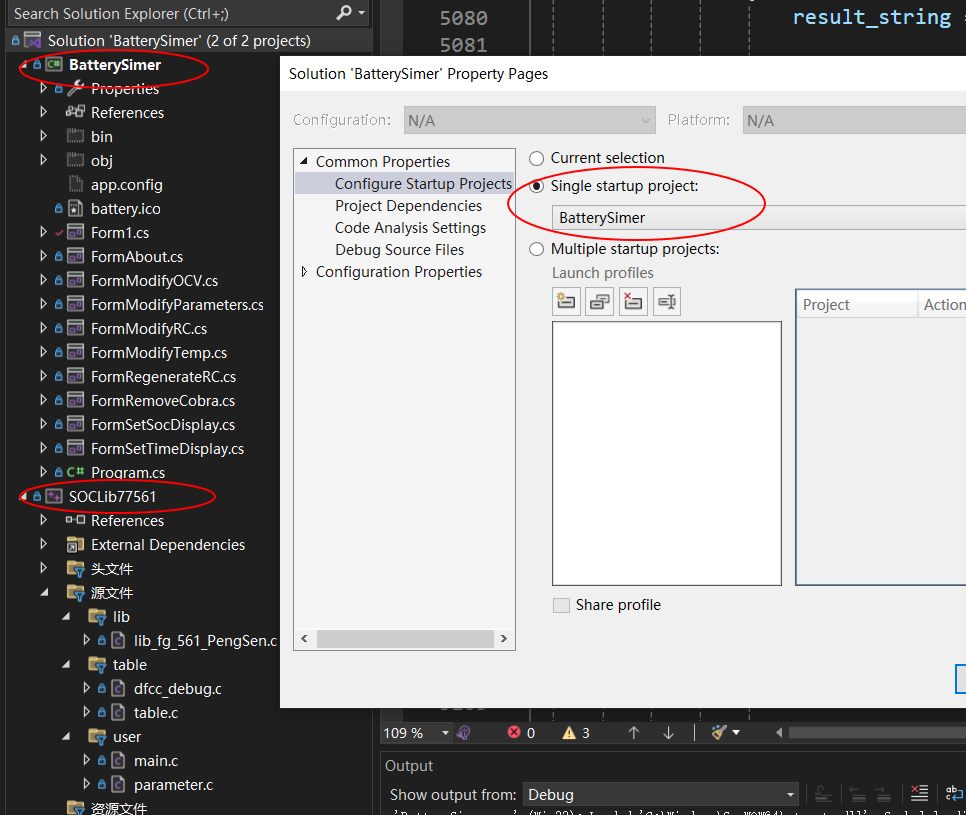Select Configure Startup Projects page
Screen dimensions: 966x815
click(423, 184)
